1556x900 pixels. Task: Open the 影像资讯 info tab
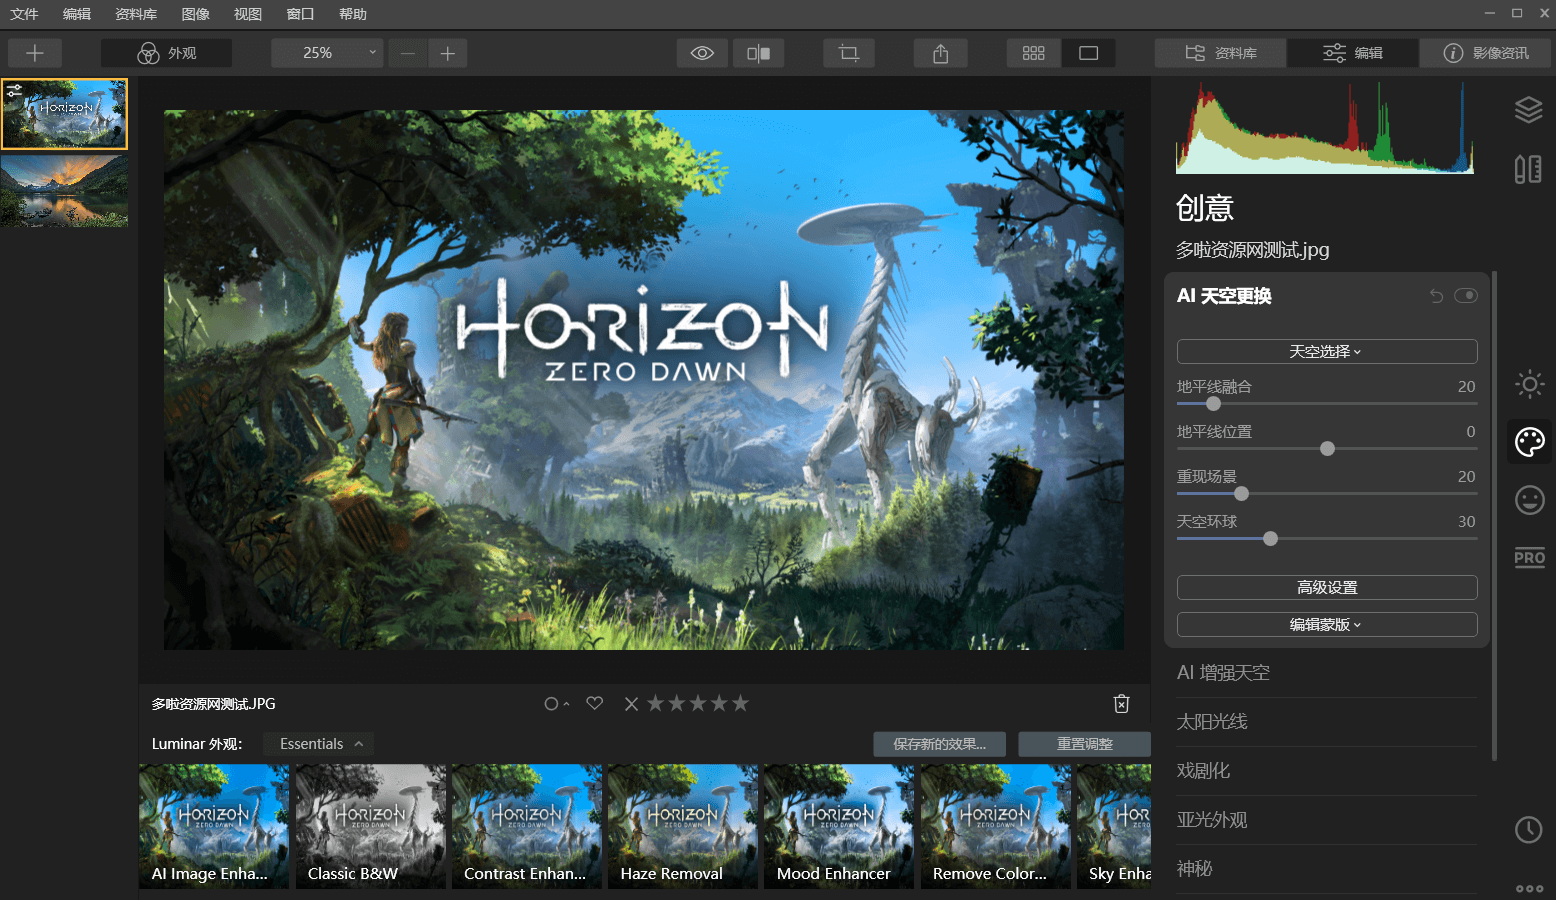[1485, 53]
